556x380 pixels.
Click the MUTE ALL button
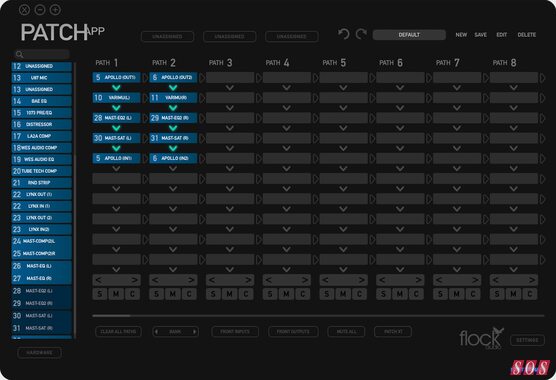[x=346, y=332]
